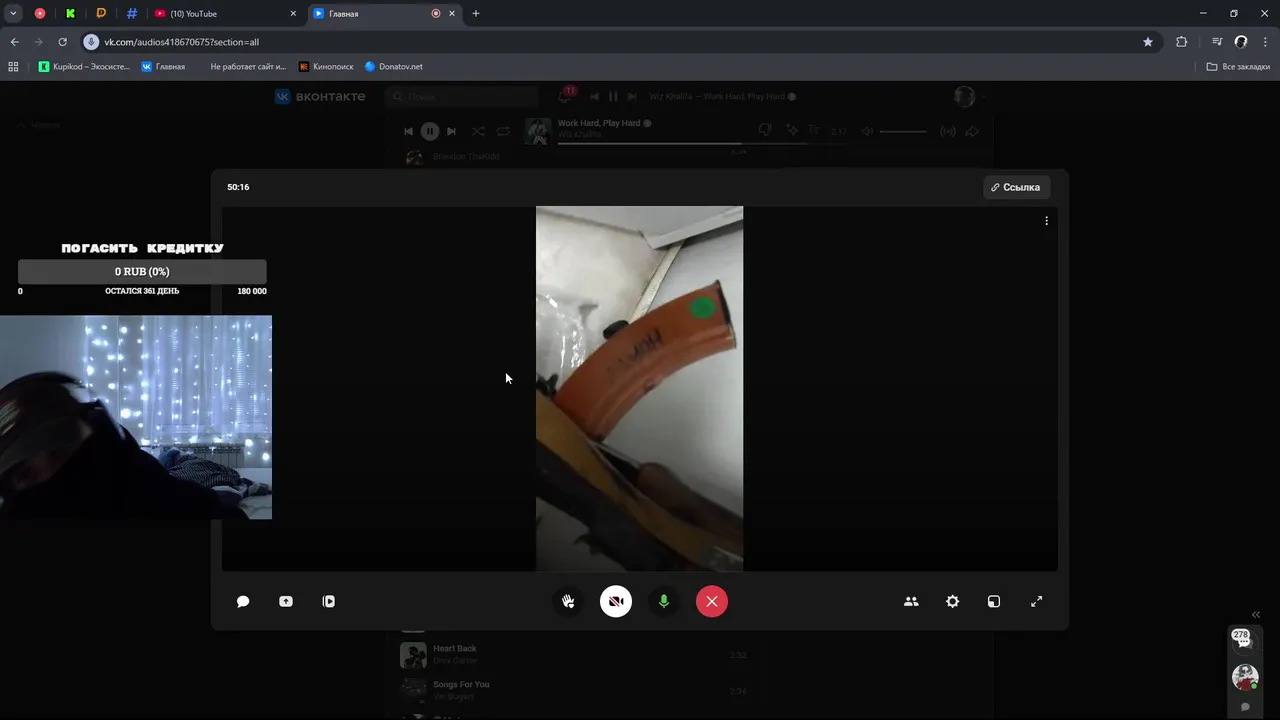The height and width of the screenshot is (720, 1280).
Task: Open call settings gear icon
Action: click(x=953, y=601)
